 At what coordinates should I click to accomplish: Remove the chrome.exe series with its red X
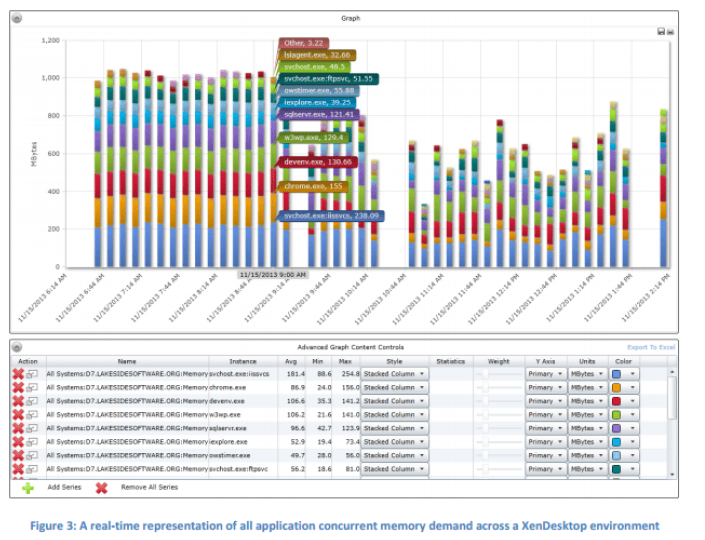click(x=18, y=387)
